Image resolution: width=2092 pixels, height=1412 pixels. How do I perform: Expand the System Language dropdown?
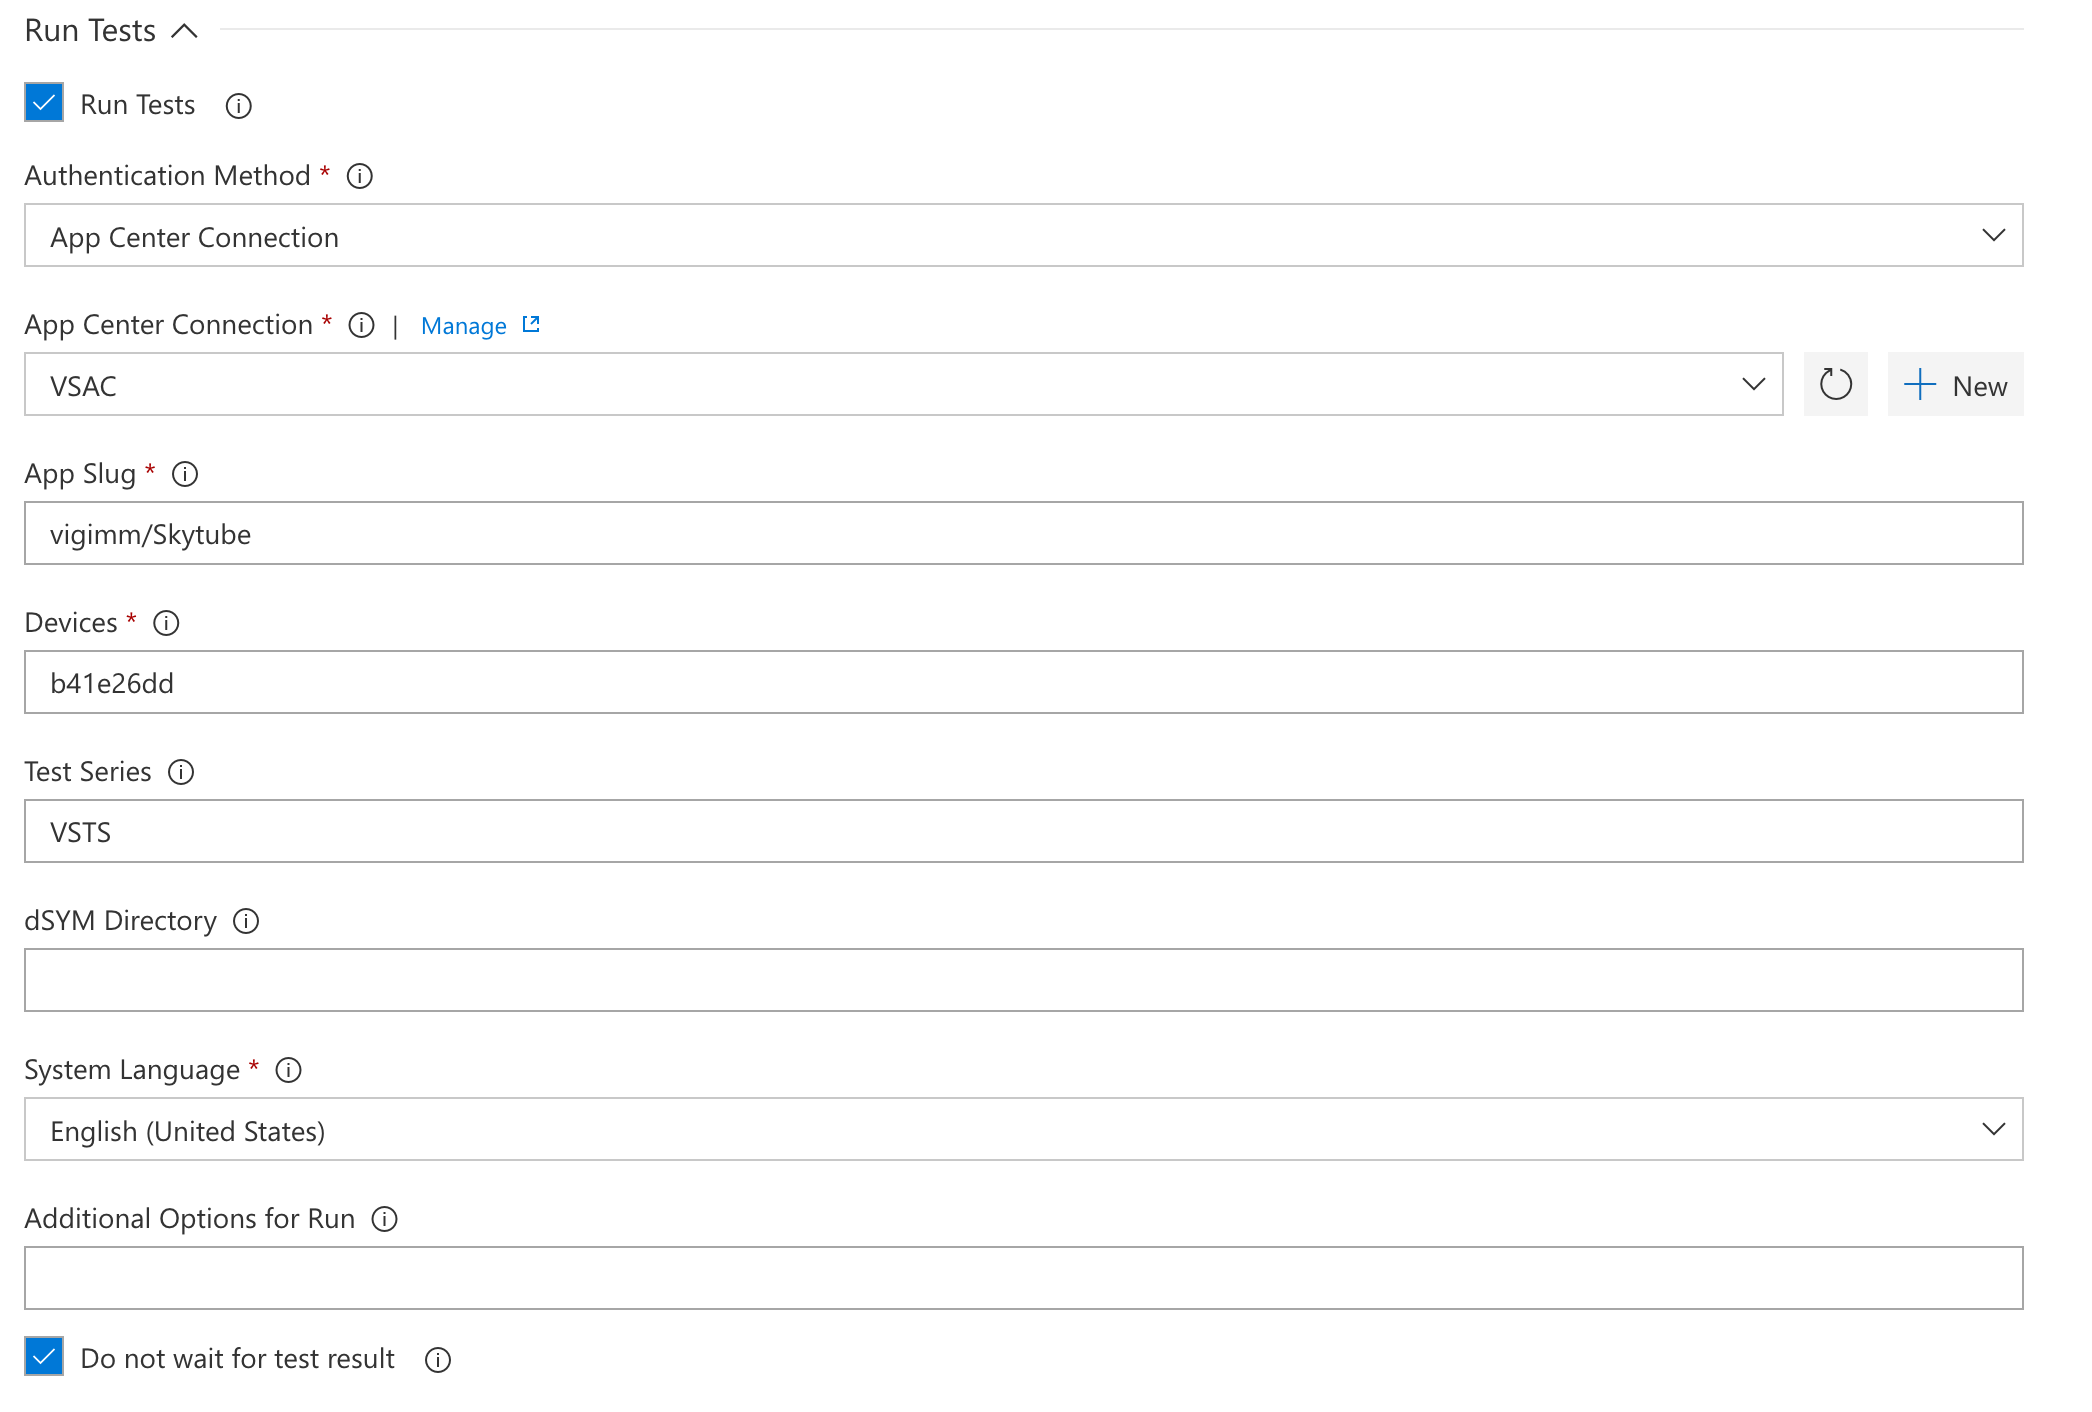[x=1993, y=1128]
